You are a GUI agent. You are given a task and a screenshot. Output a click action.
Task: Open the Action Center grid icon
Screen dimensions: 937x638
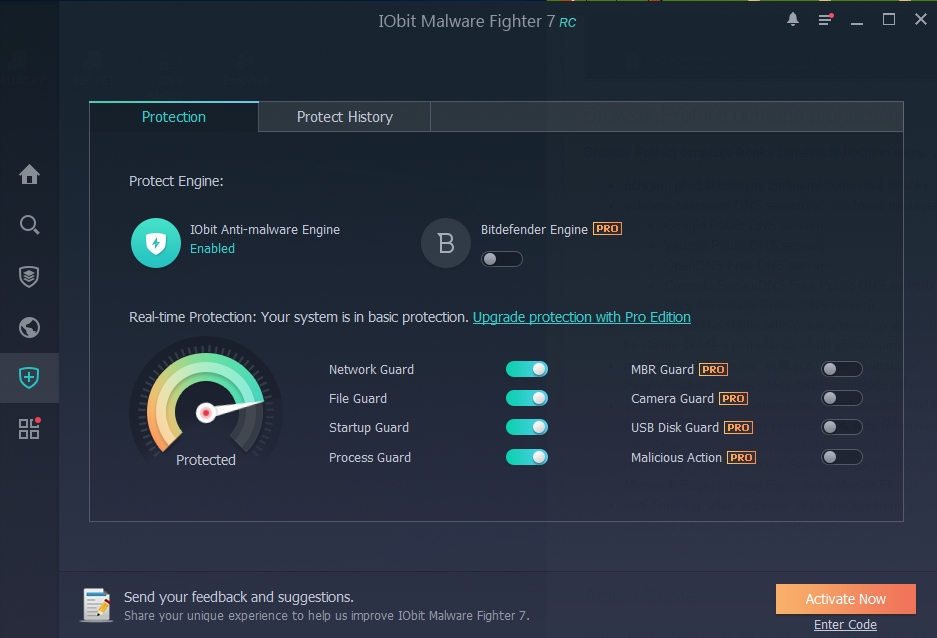pyautogui.click(x=29, y=428)
